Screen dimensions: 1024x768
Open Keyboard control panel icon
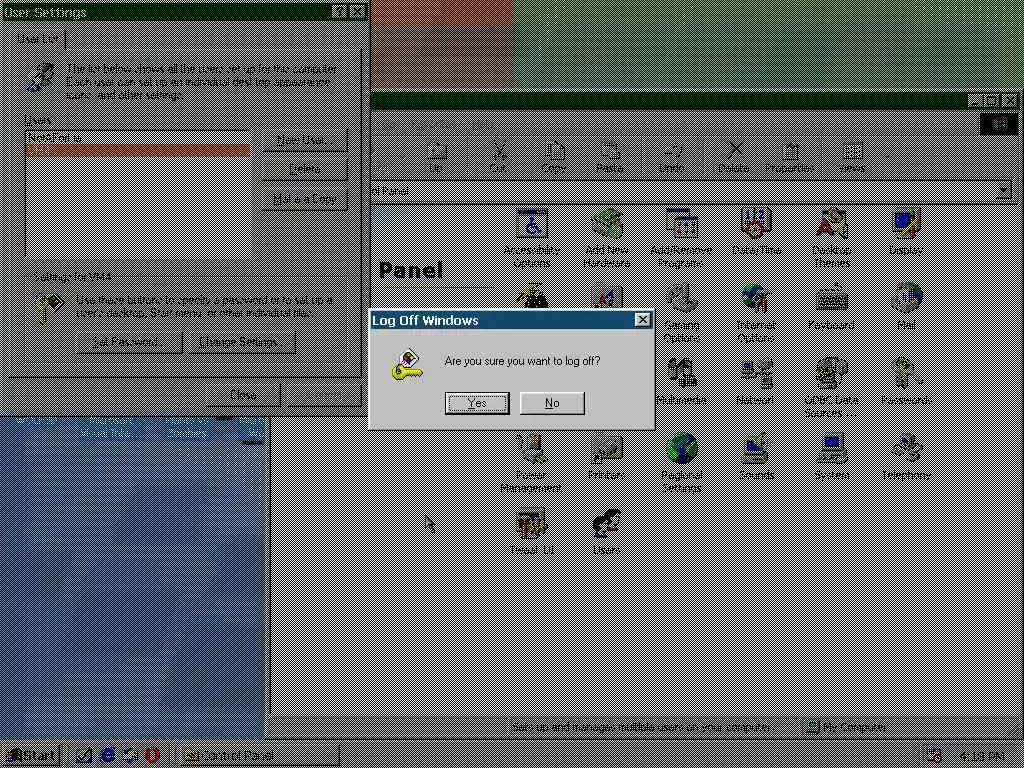pos(831,308)
